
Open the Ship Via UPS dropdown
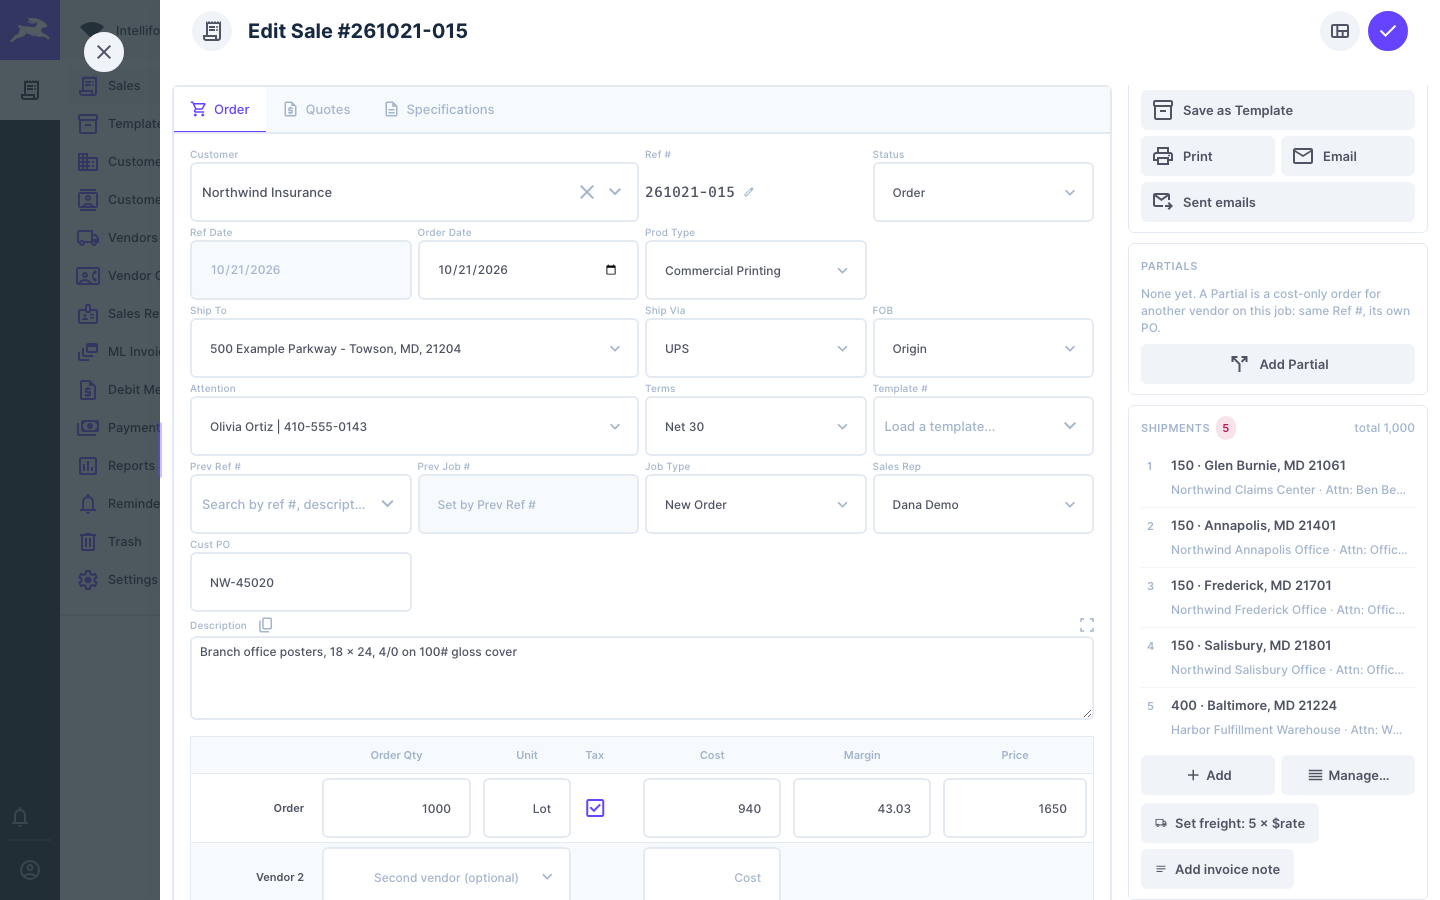coord(756,348)
